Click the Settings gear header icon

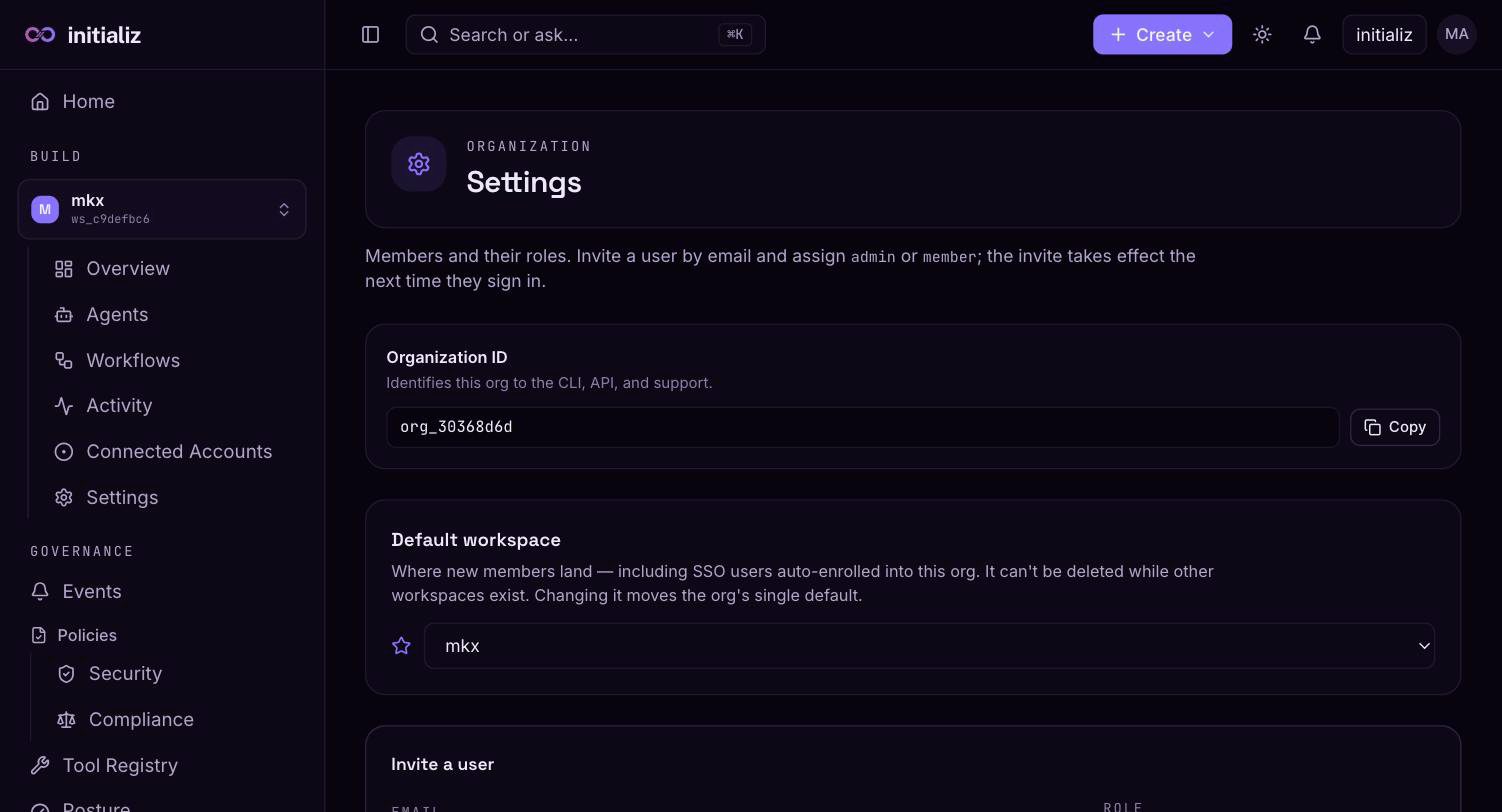[419, 164]
